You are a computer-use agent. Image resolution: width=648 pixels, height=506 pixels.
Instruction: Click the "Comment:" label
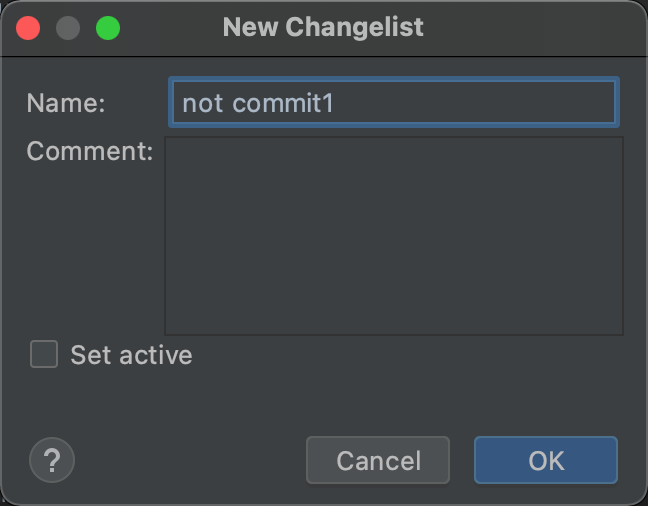click(x=89, y=151)
